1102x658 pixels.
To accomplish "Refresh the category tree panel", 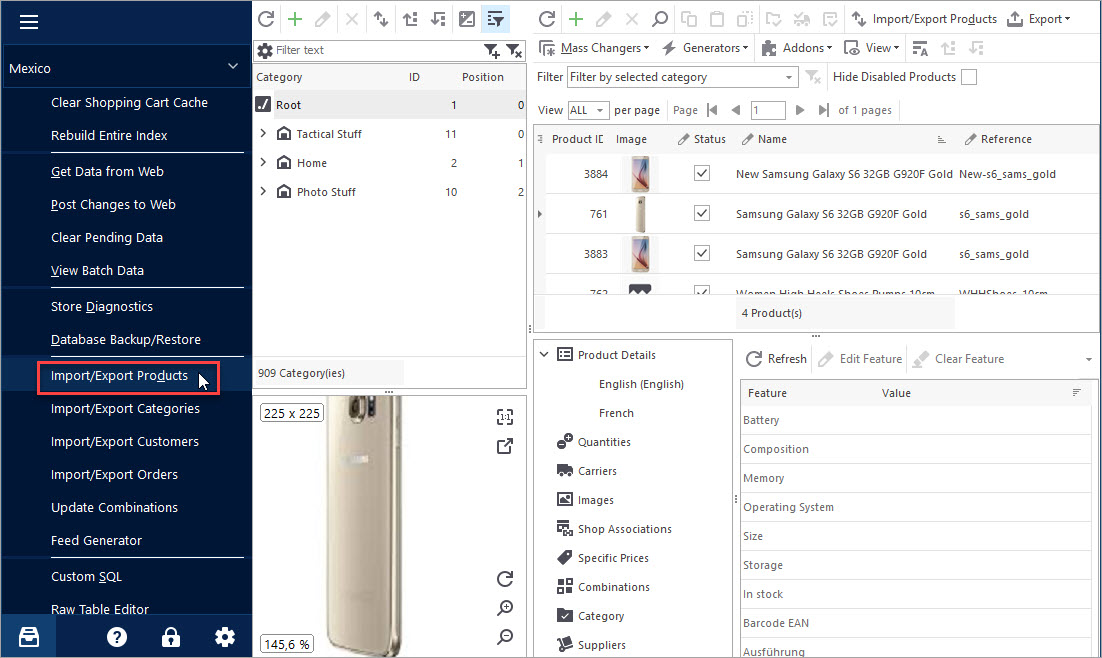I will (266, 19).
